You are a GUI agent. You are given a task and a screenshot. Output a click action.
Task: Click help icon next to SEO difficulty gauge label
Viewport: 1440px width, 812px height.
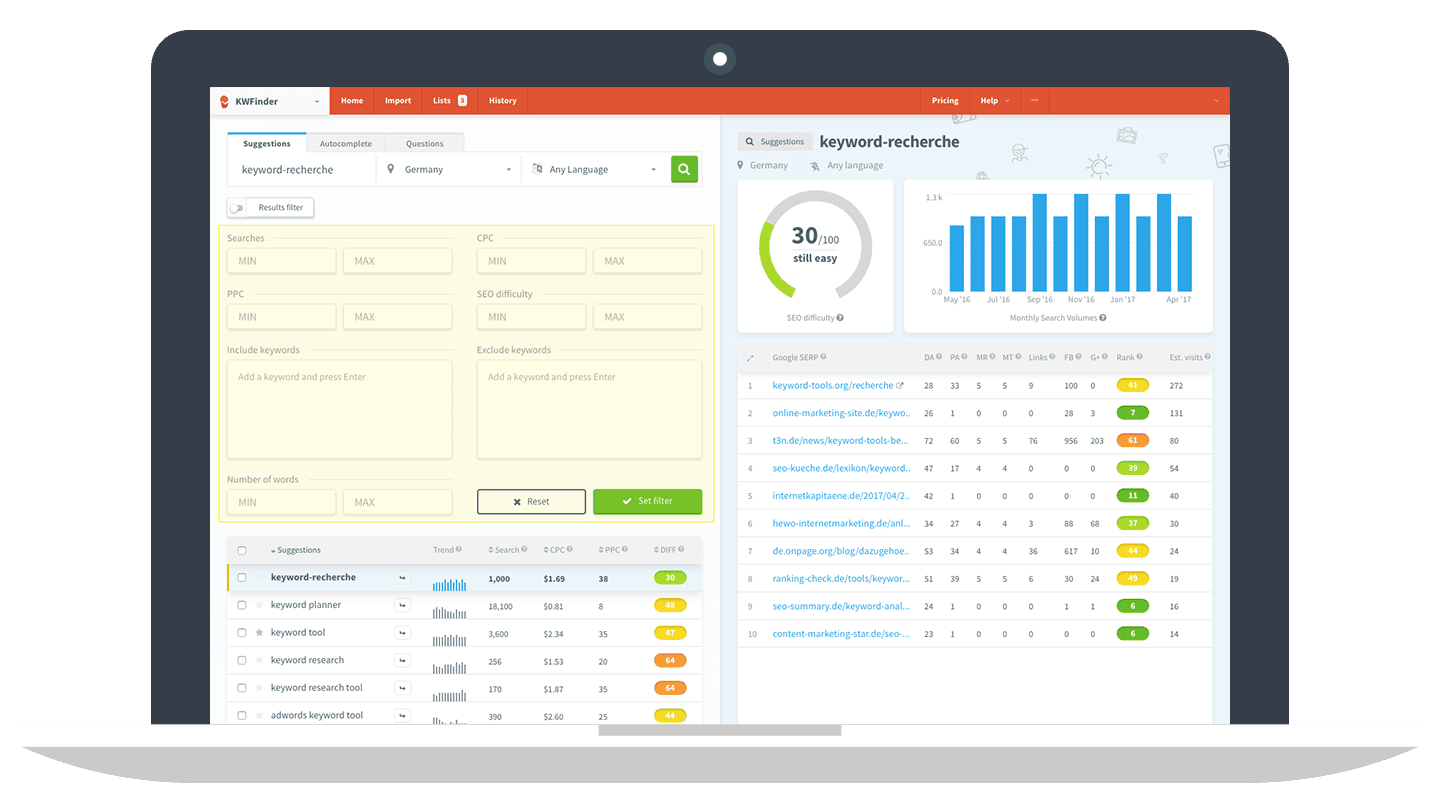coord(840,318)
